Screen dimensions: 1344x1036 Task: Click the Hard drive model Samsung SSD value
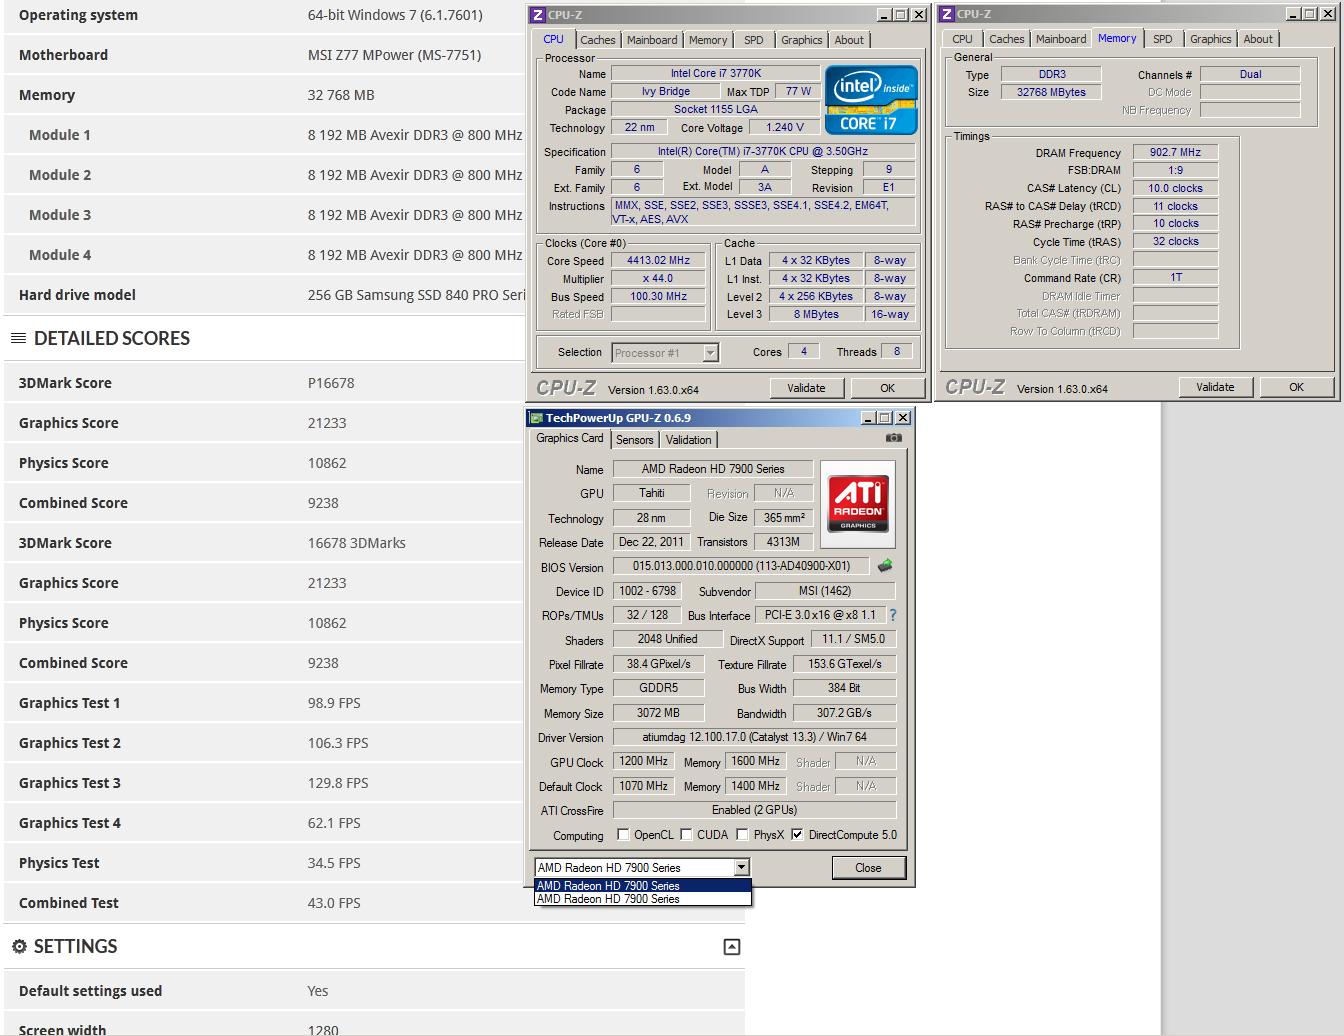(x=416, y=295)
